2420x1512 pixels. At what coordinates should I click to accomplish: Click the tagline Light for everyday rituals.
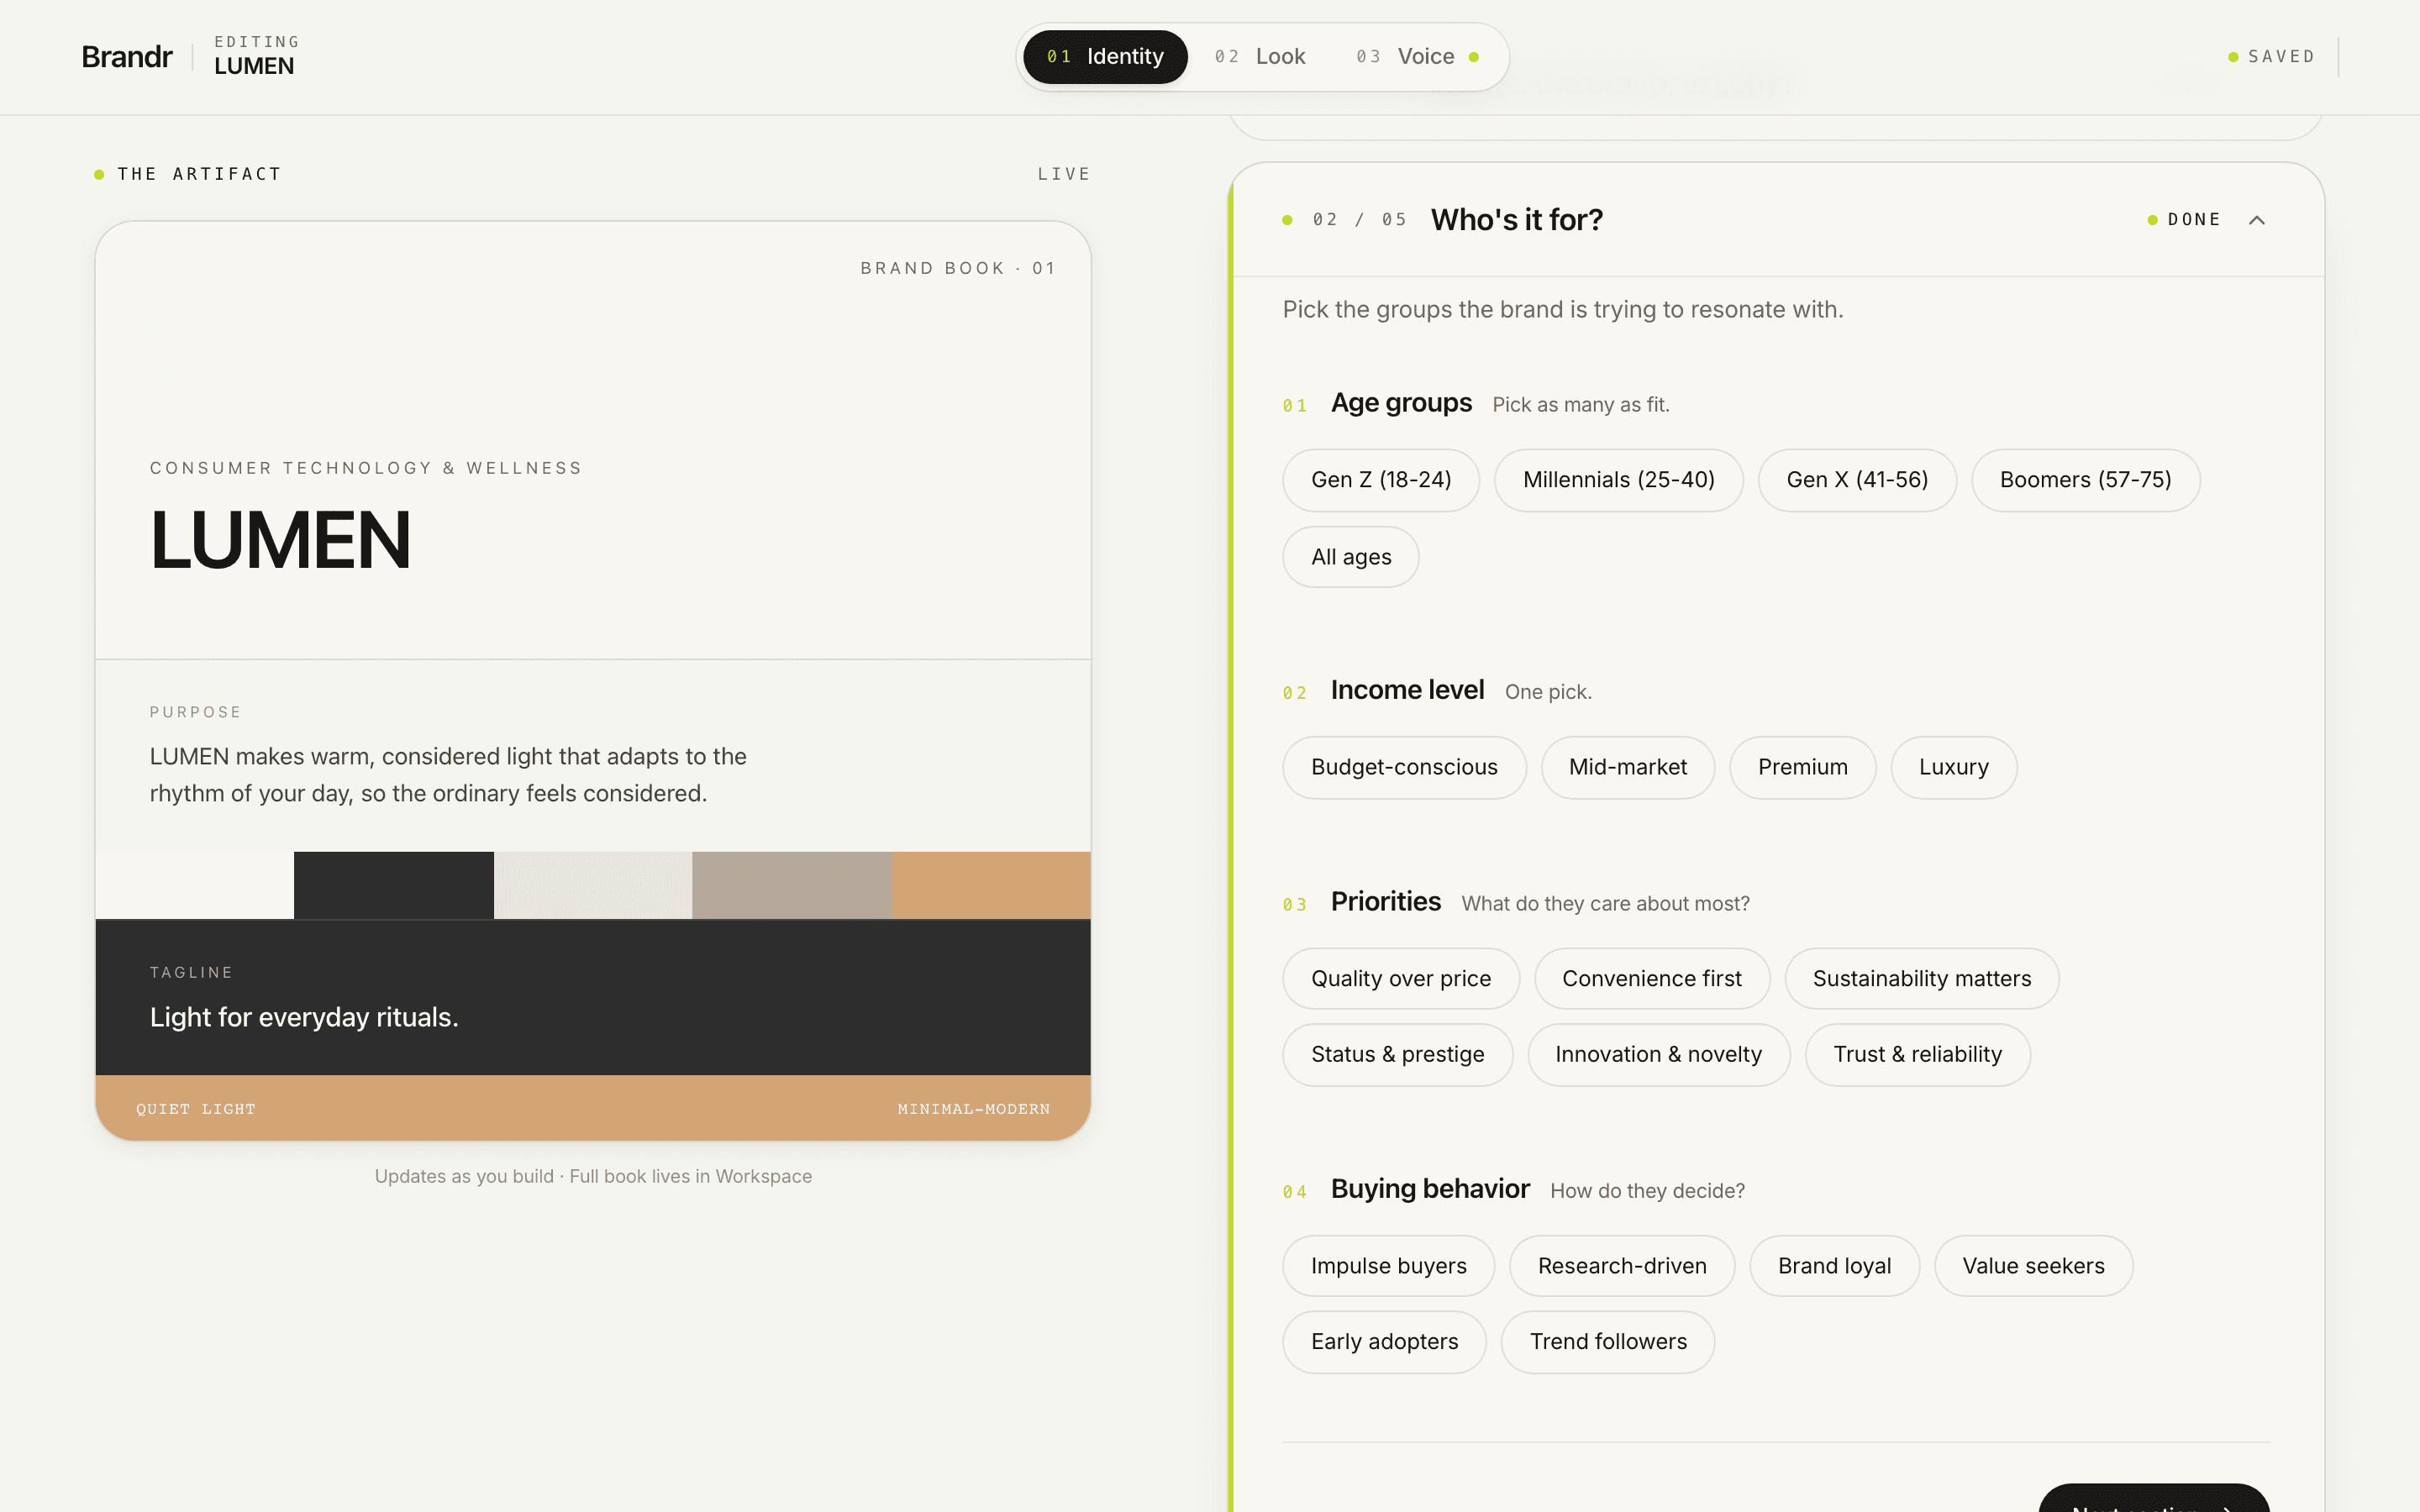[304, 1018]
